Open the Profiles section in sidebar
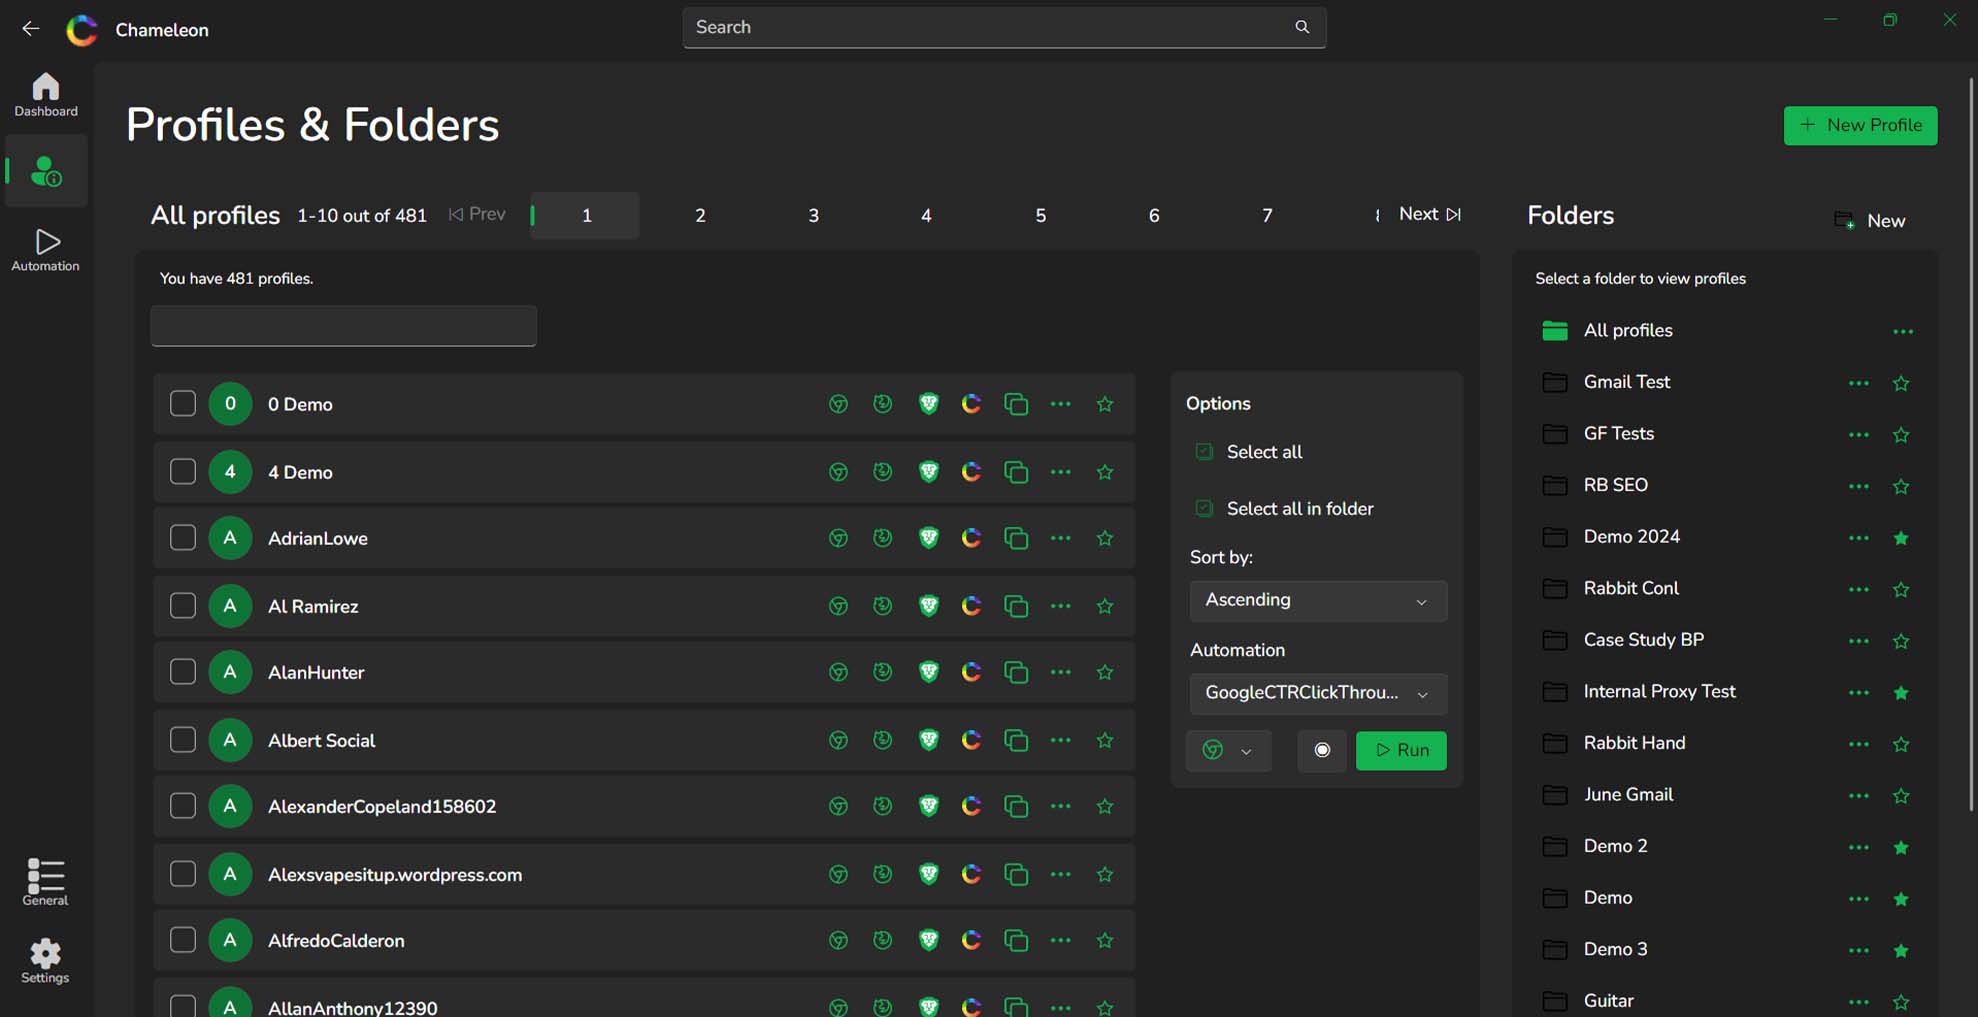The height and width of the screenshot is (1017, 1978). click(46, 171)
